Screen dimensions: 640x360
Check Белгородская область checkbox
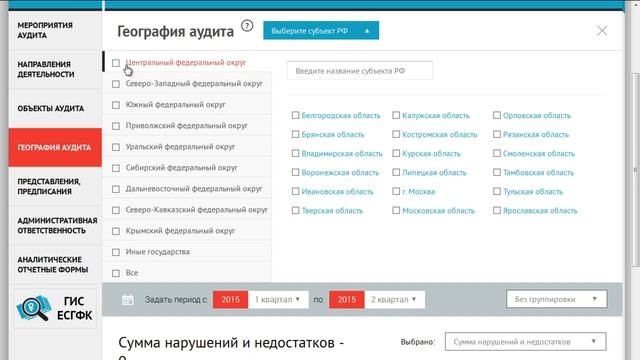click(x=296, y=116)
